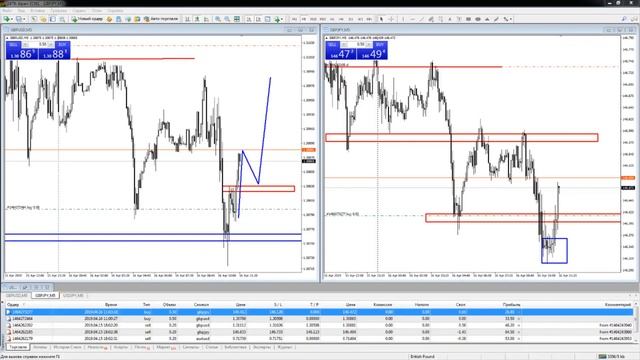
Task: Switch chart to bar chart style
Action: (x=187, y=19)
